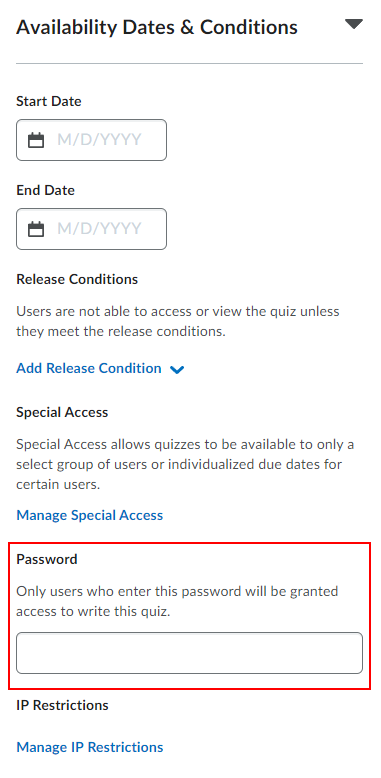Open Manage IP Restrictions
381x778 pixels.
[x=90, y=747]
